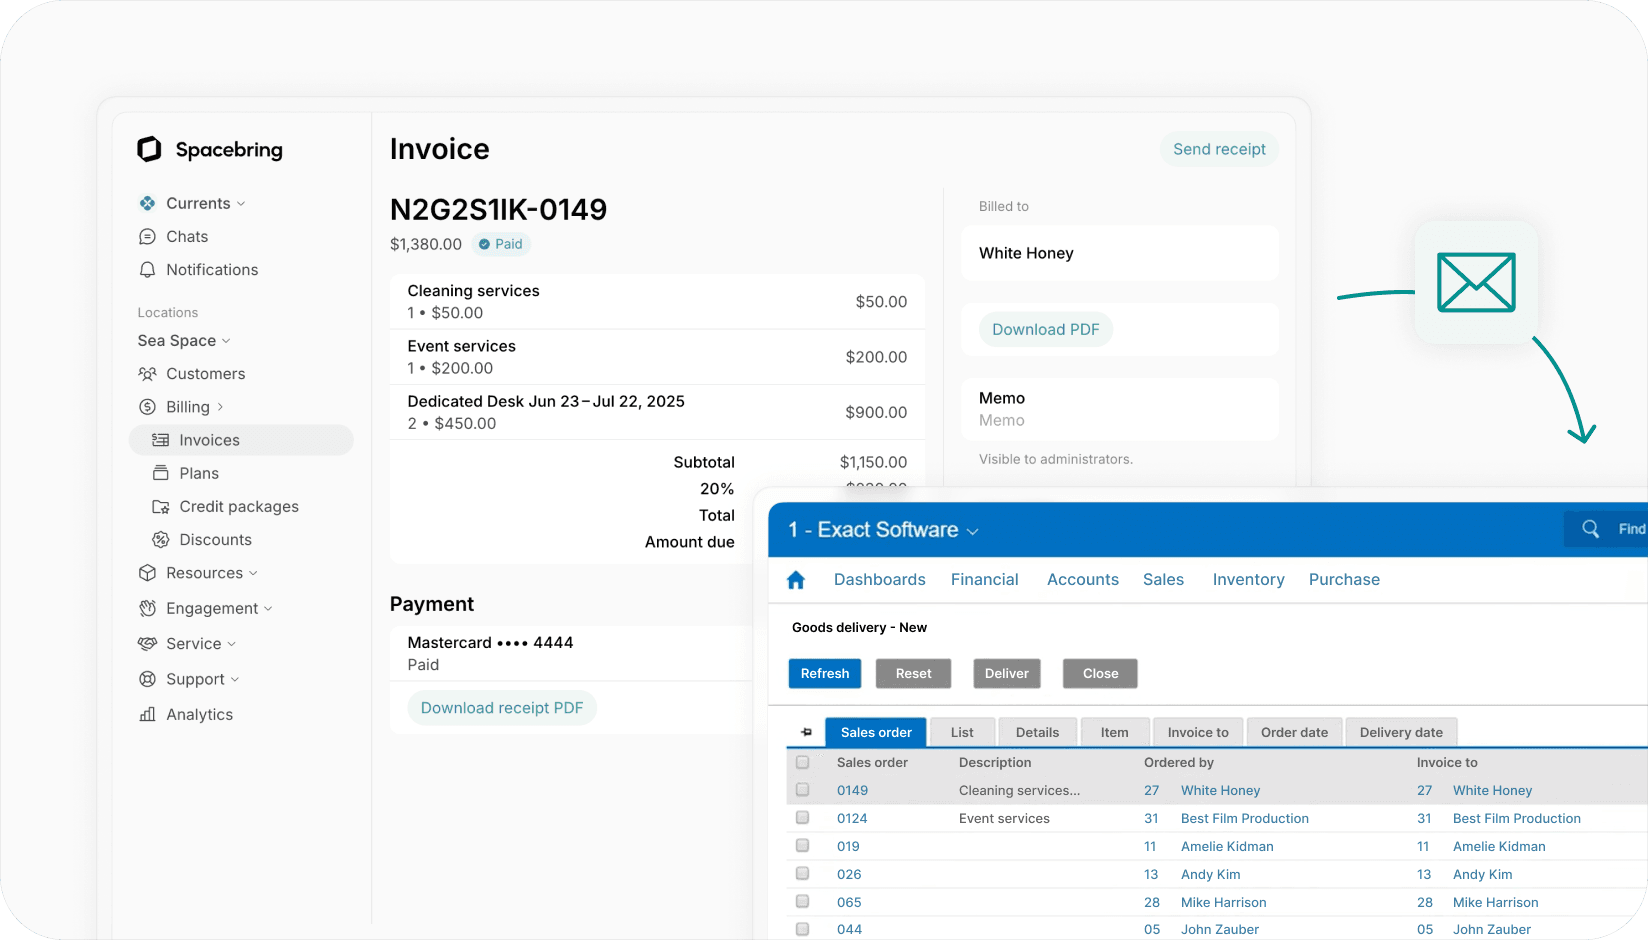Open the Exact Software company dropdown
Screen dimensions: 1648x940
(972, 531)
